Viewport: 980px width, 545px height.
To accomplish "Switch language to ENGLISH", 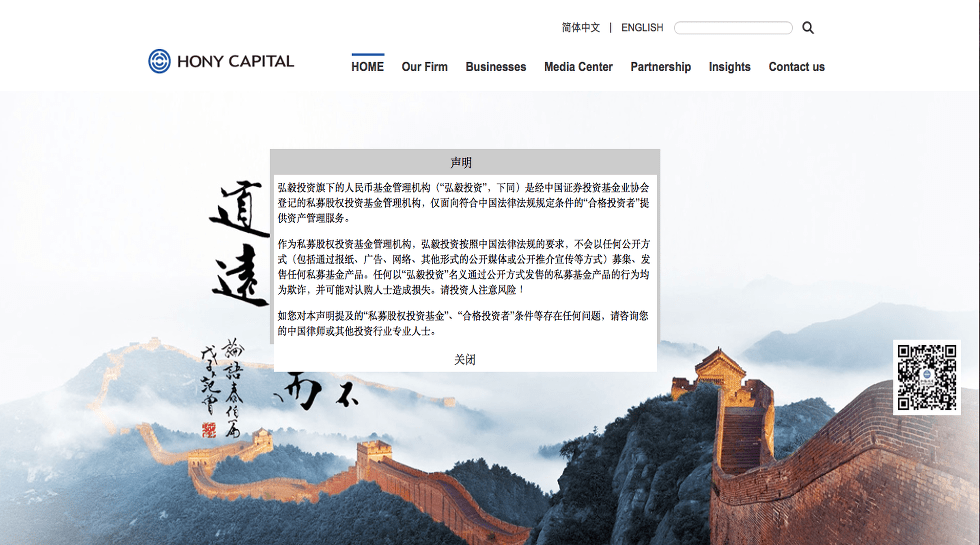I will [642, 28].
